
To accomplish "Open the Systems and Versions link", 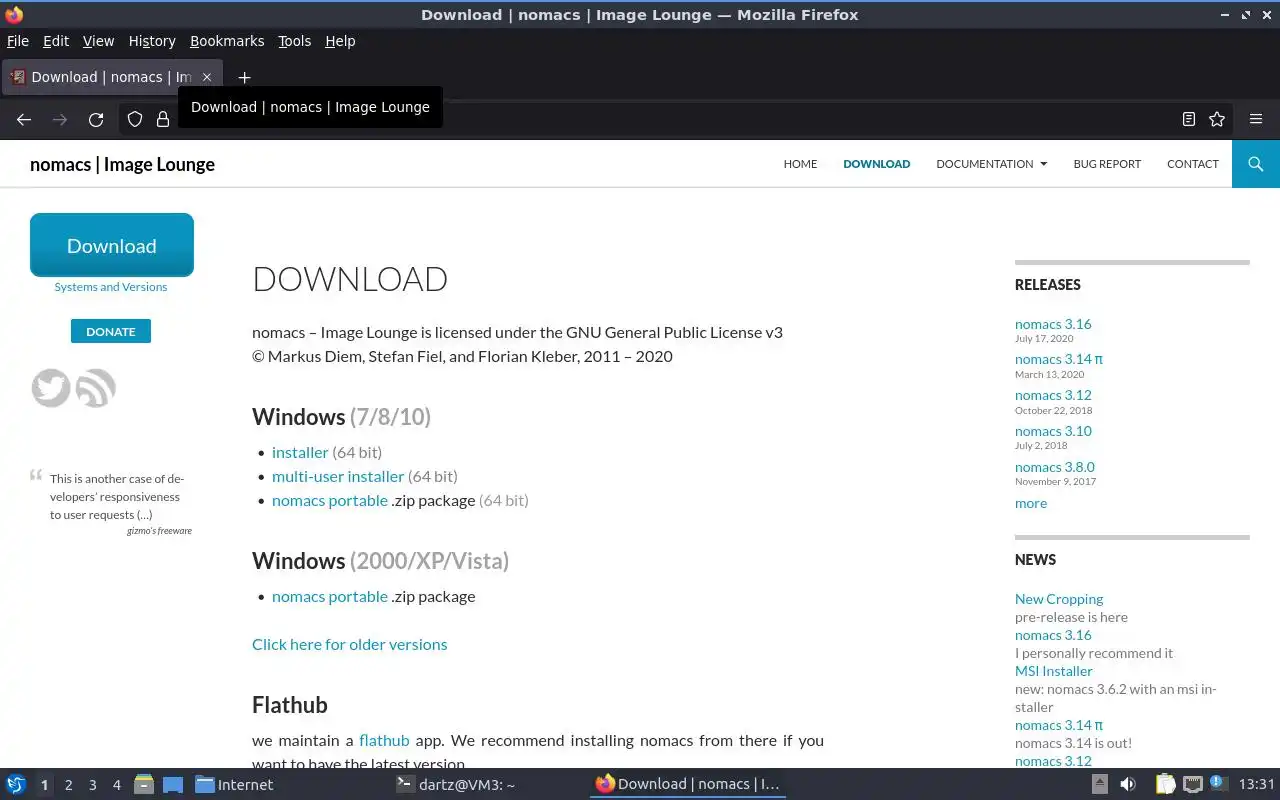I will [111, 287].
